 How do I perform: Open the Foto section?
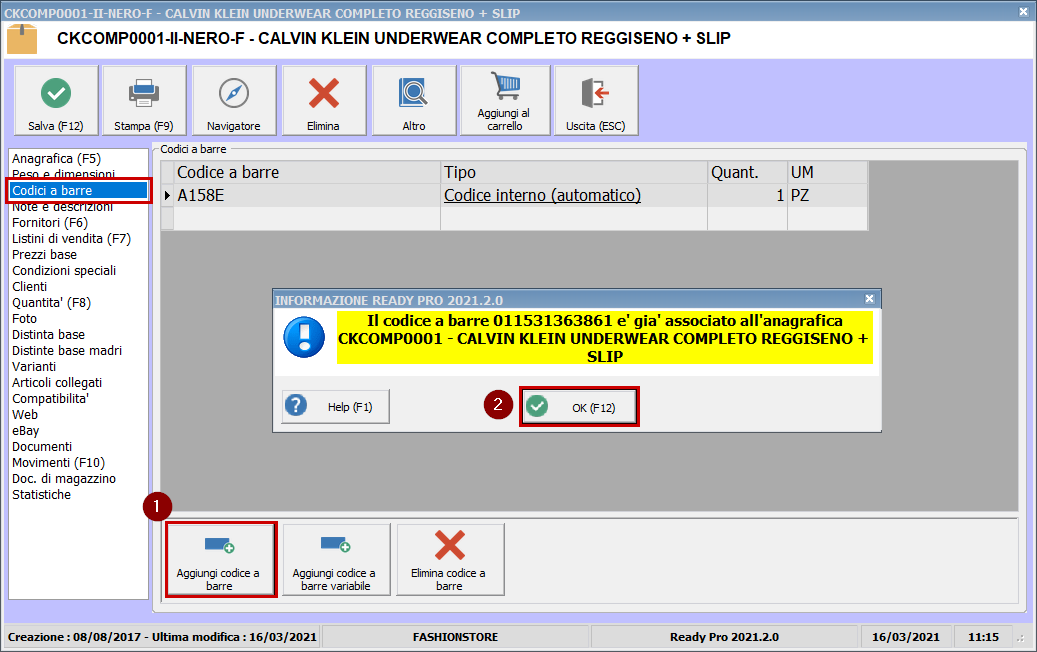coord(24,319)
